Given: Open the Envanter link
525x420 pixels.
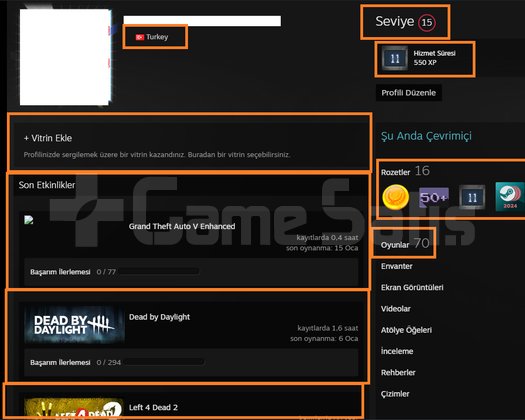Looking at the screenshot, I should click(x=396, y=266).
